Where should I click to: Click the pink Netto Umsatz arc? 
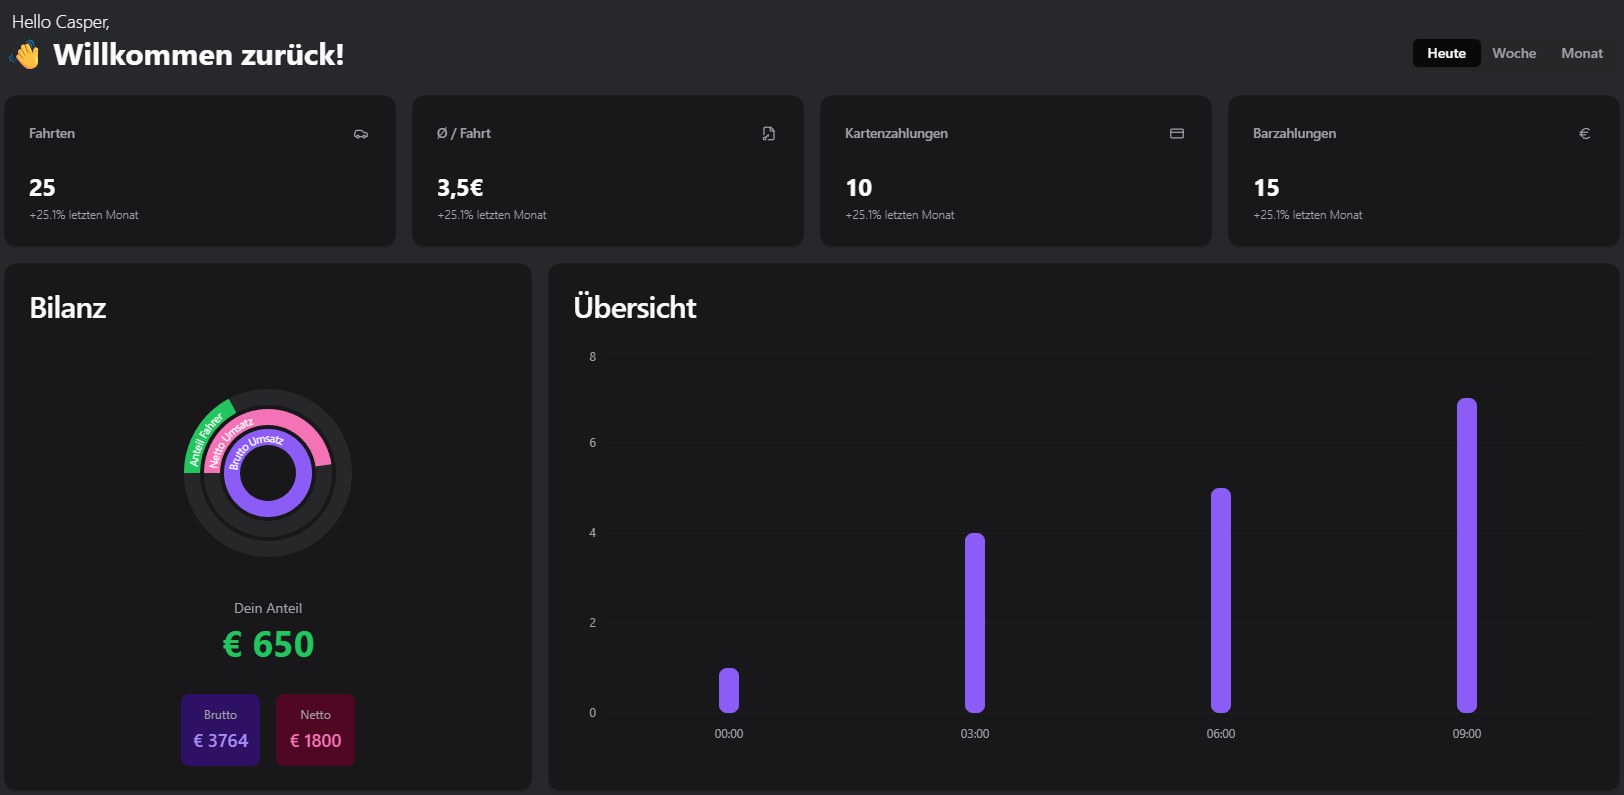click(300, 428)
